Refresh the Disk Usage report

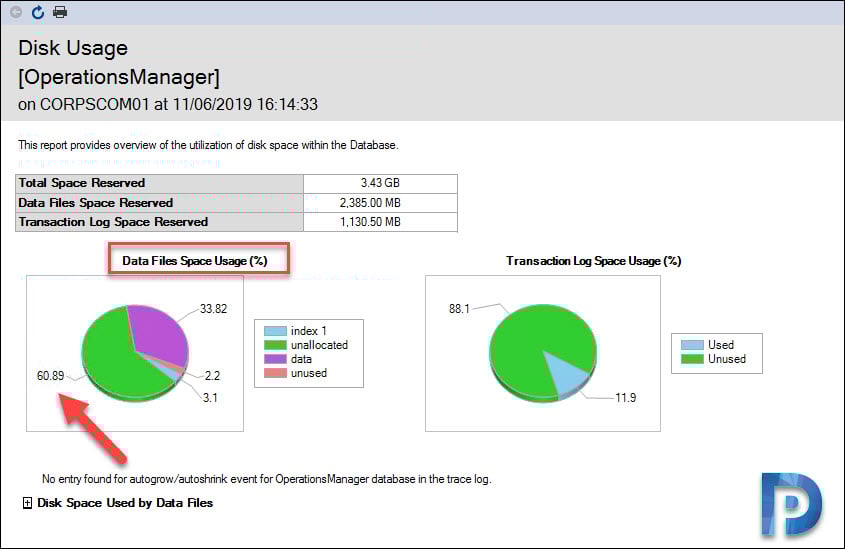pos(38,12)
